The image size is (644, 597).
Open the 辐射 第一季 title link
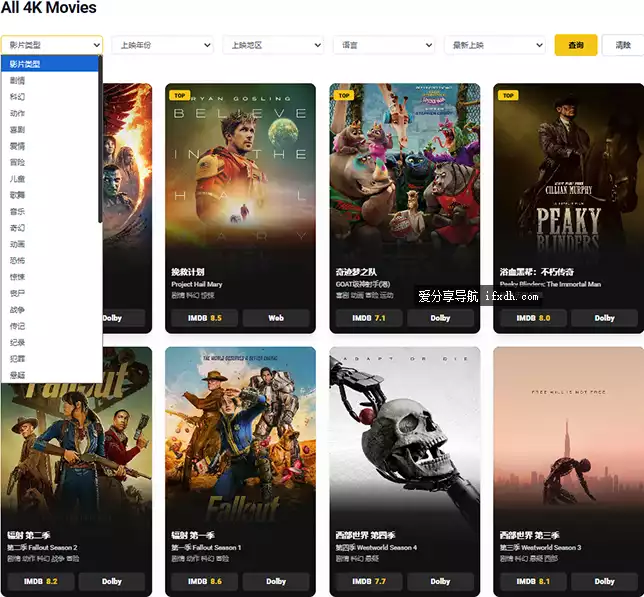coord(193,535)
